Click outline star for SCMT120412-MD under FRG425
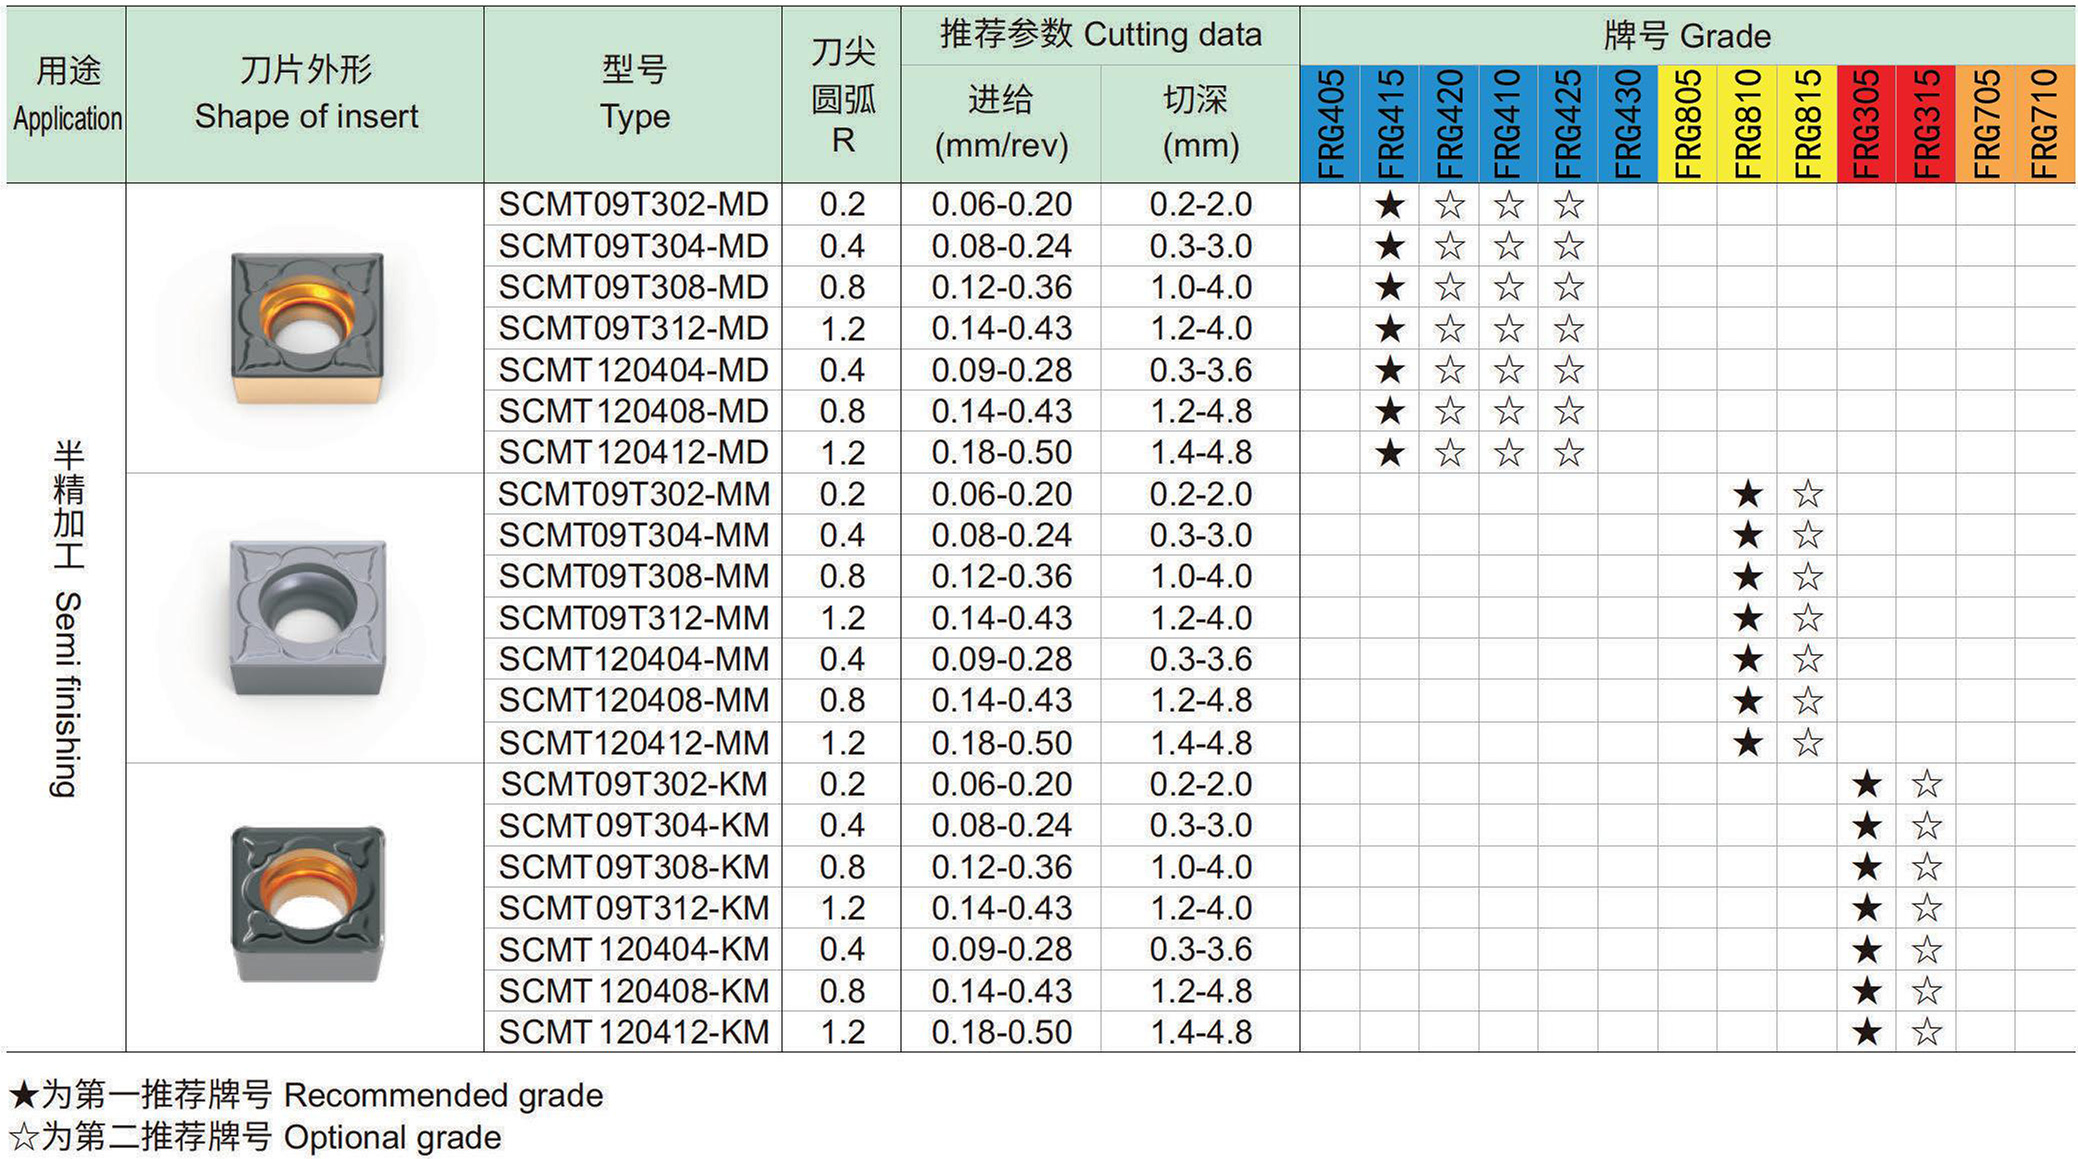The image size is (2078, 1159). (x=1568, y=453)
